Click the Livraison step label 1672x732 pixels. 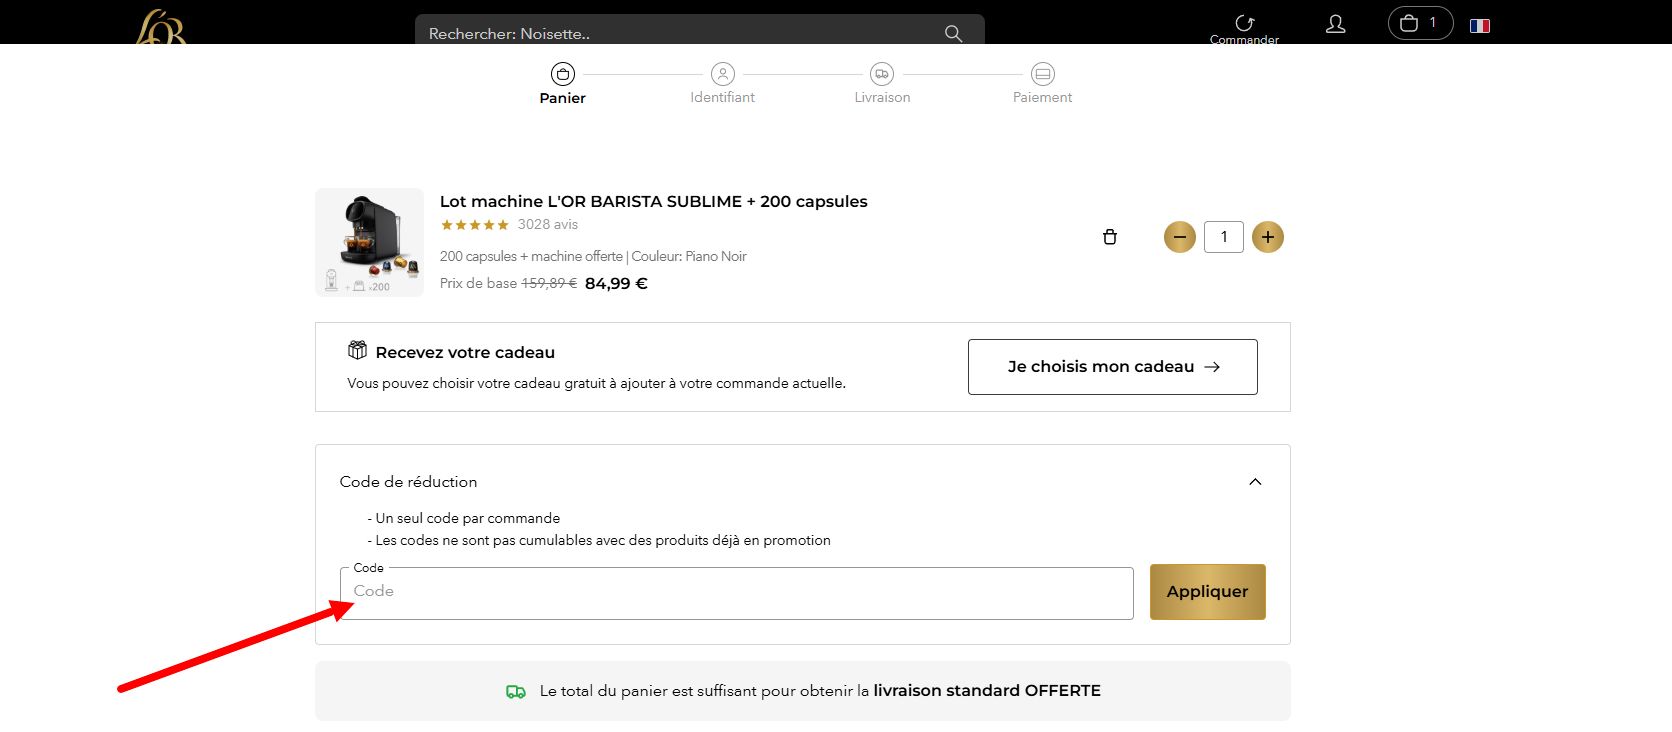pos(883,97)
